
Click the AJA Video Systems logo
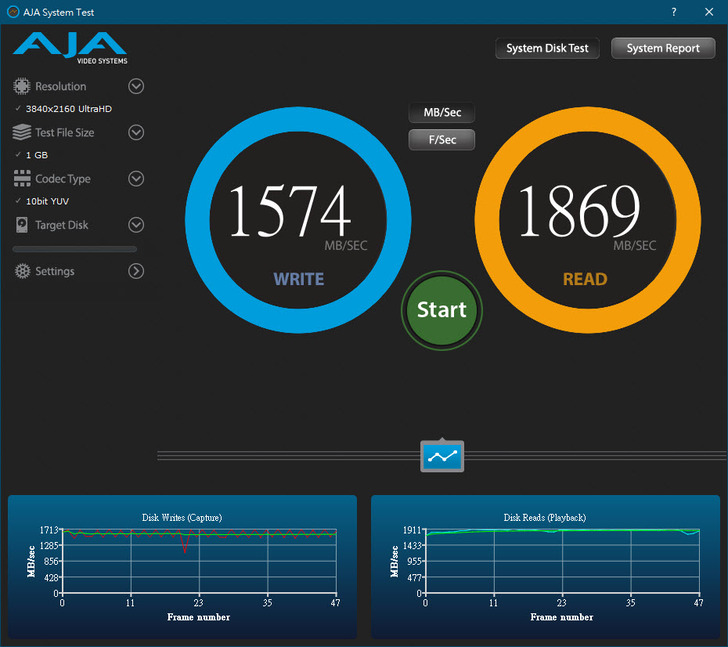(70, 46)
